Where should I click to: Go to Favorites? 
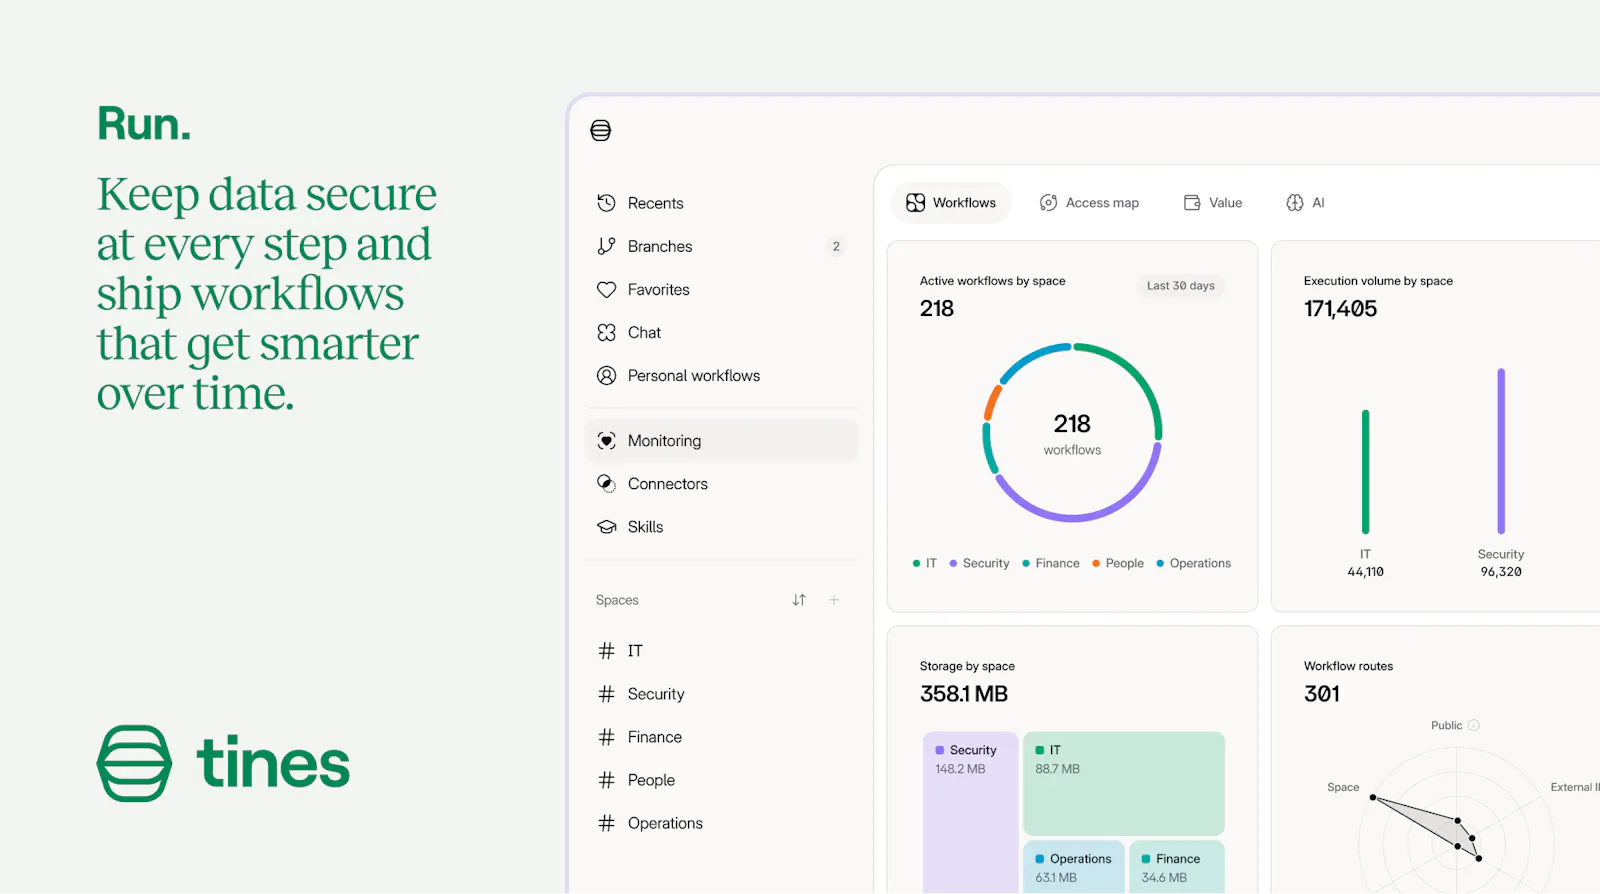coord(721,289)
